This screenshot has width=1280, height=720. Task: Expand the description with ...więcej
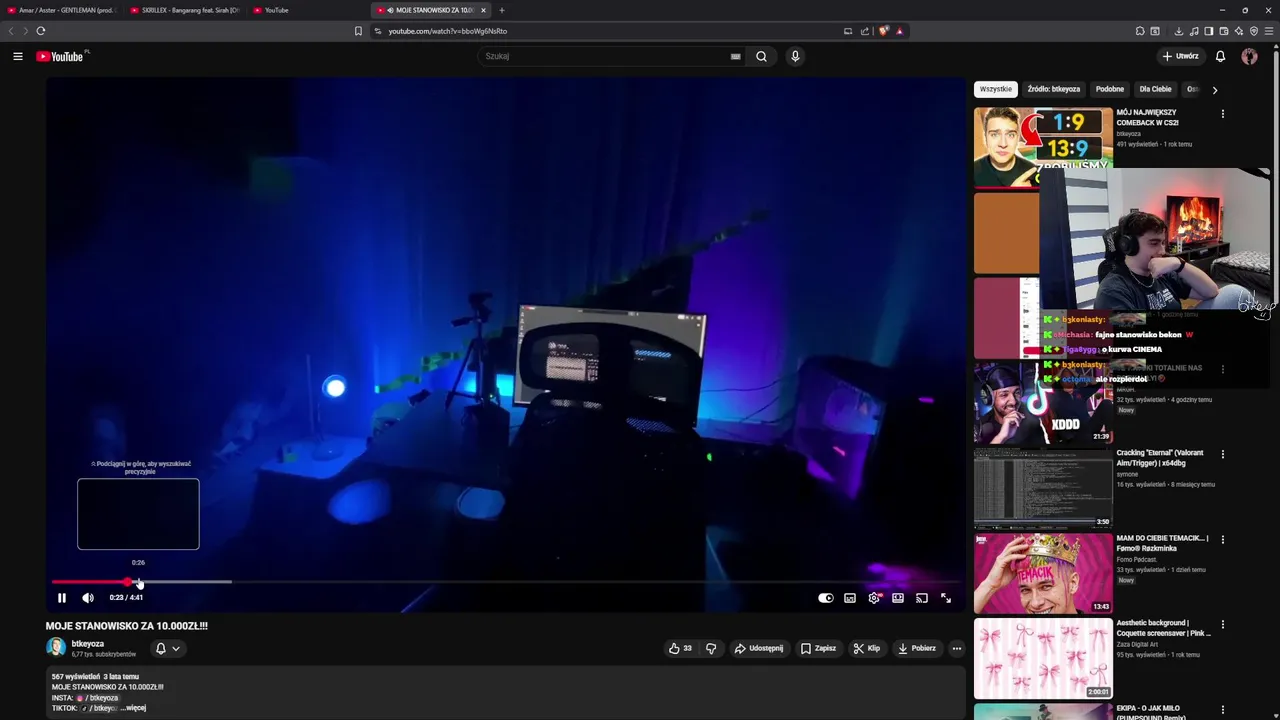[x=133, y=708]
